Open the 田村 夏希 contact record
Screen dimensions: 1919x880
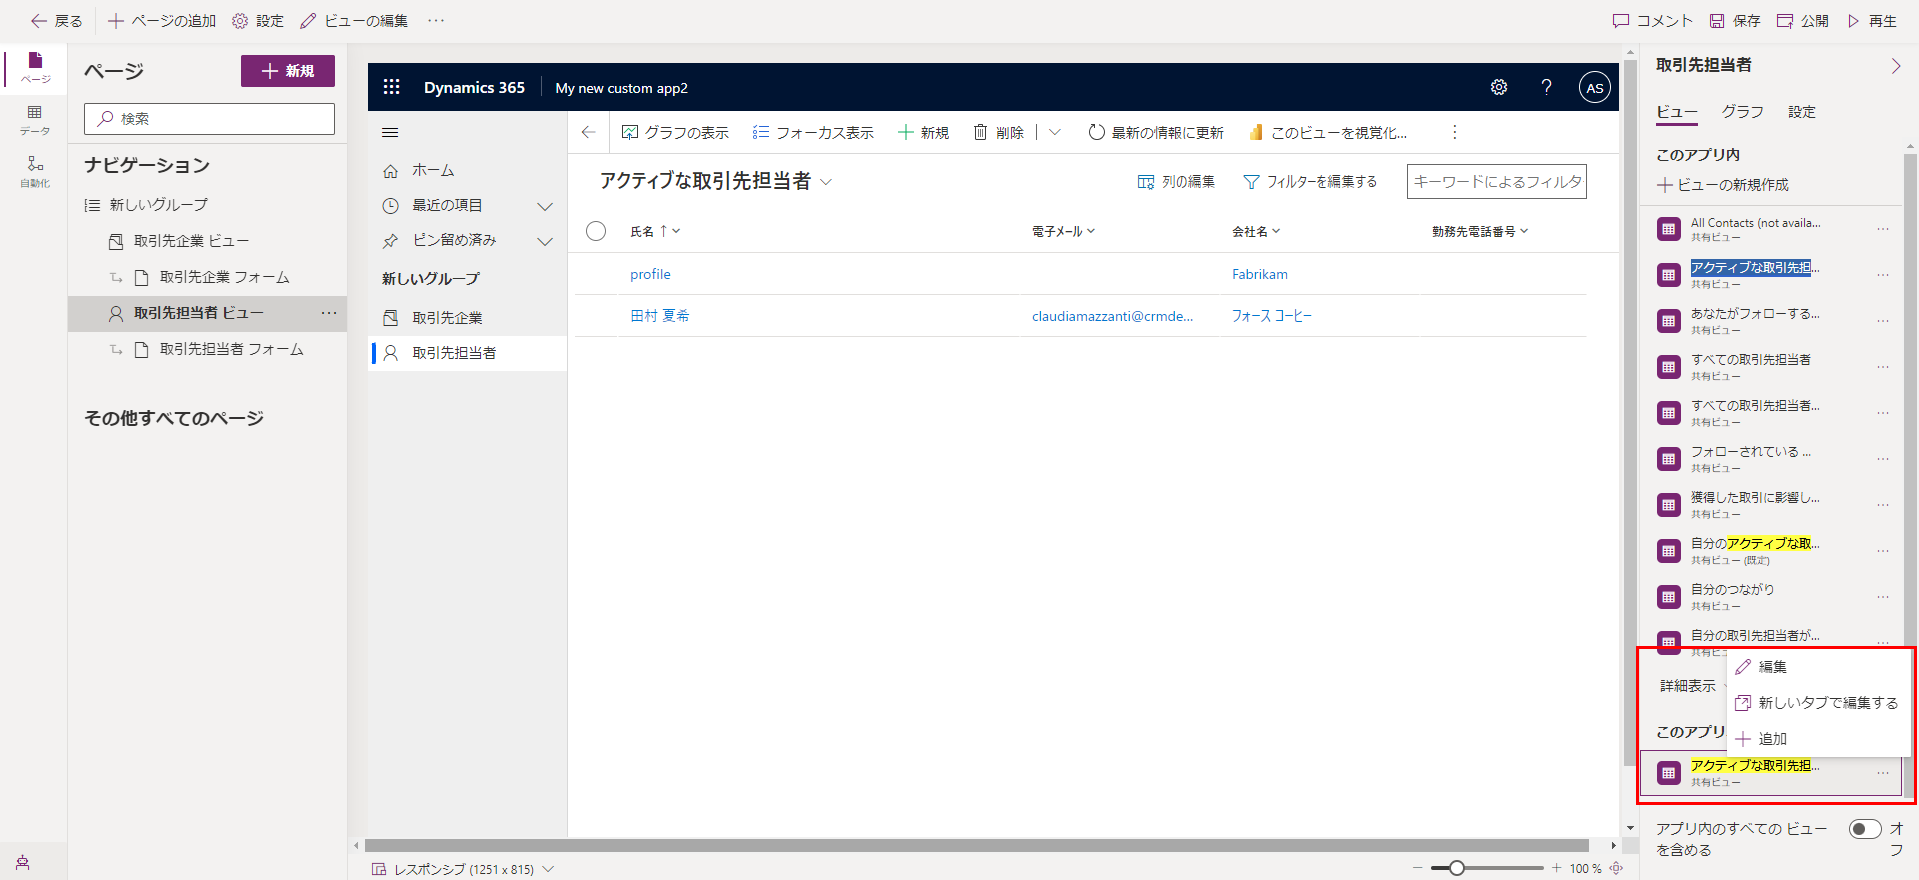pos(659,315)
